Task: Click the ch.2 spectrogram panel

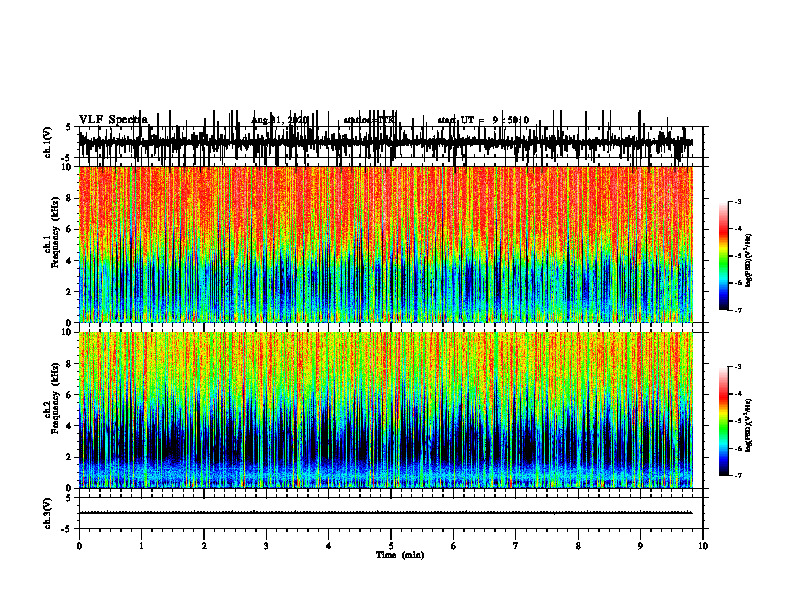Action: coord(386,410)
